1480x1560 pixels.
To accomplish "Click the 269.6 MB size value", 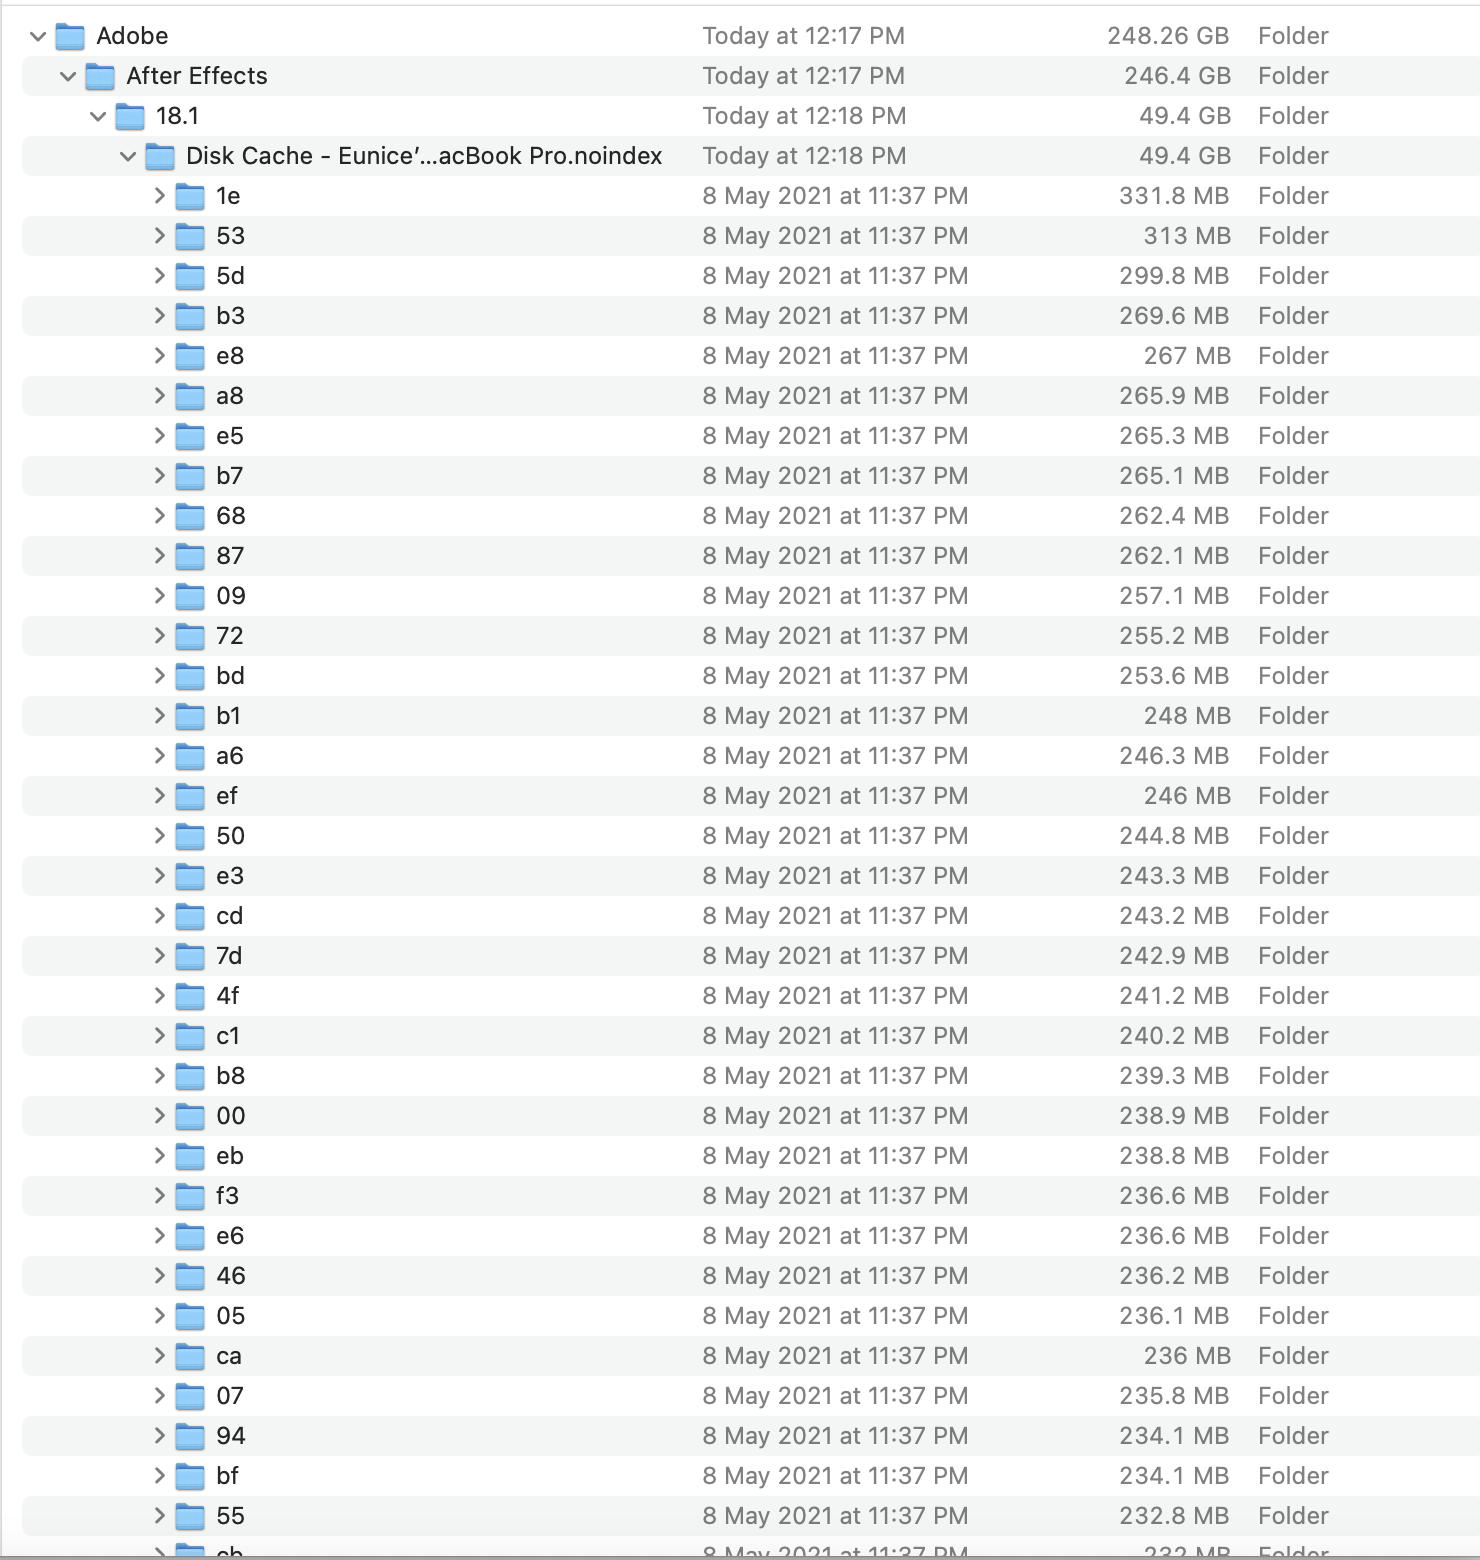I will [1174, 316].
